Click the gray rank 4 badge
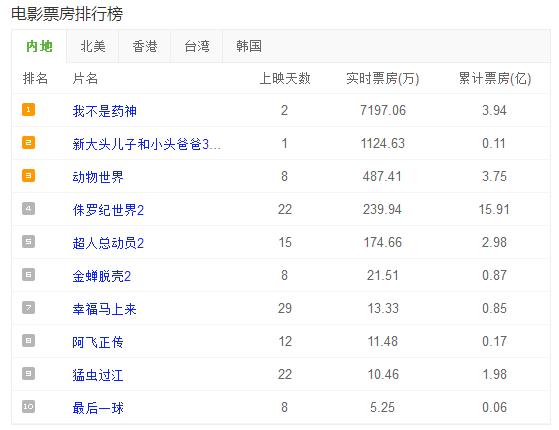The image size is (559, 430). pos(29,209)
